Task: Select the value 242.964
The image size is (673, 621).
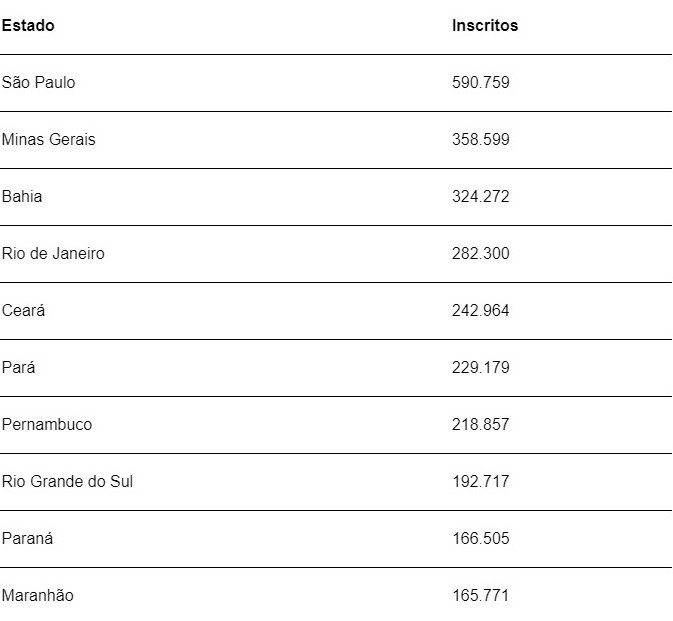Action: (x=481, y=310)
